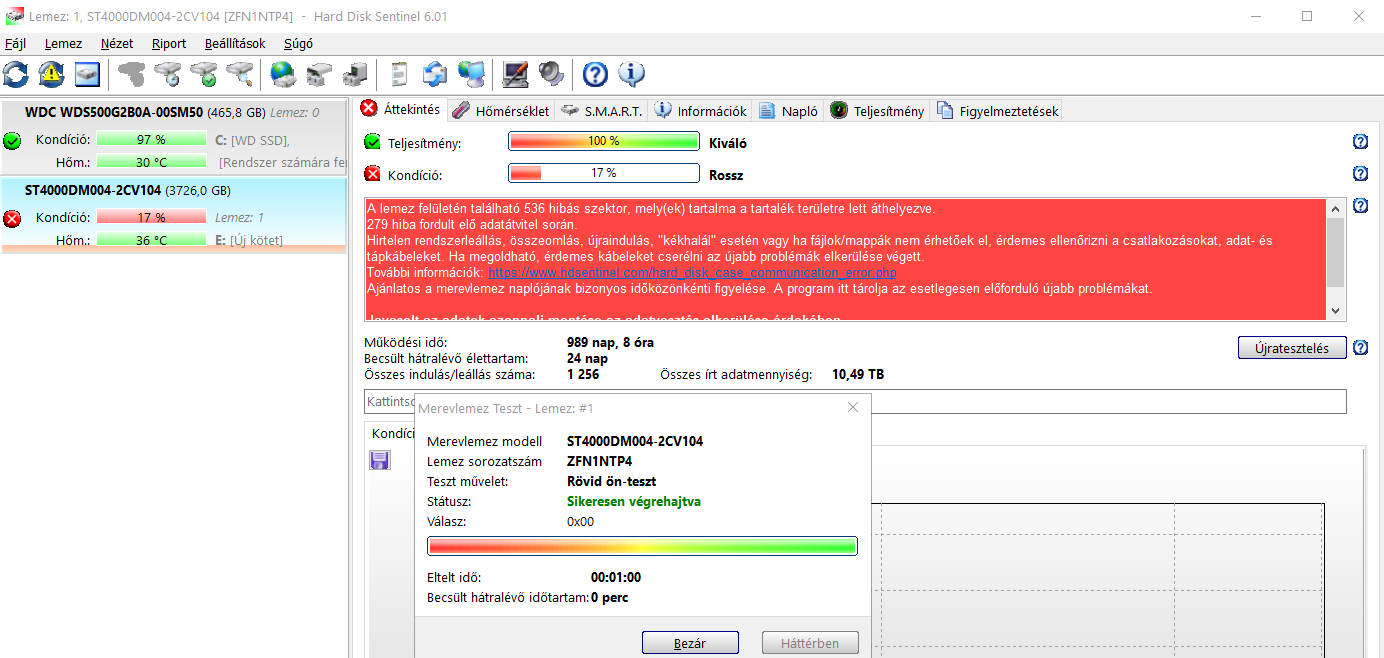This screenshot has height=658, width=1384.
Task: Click the blue disk panel toolbar icon
Action: point(88,74)
